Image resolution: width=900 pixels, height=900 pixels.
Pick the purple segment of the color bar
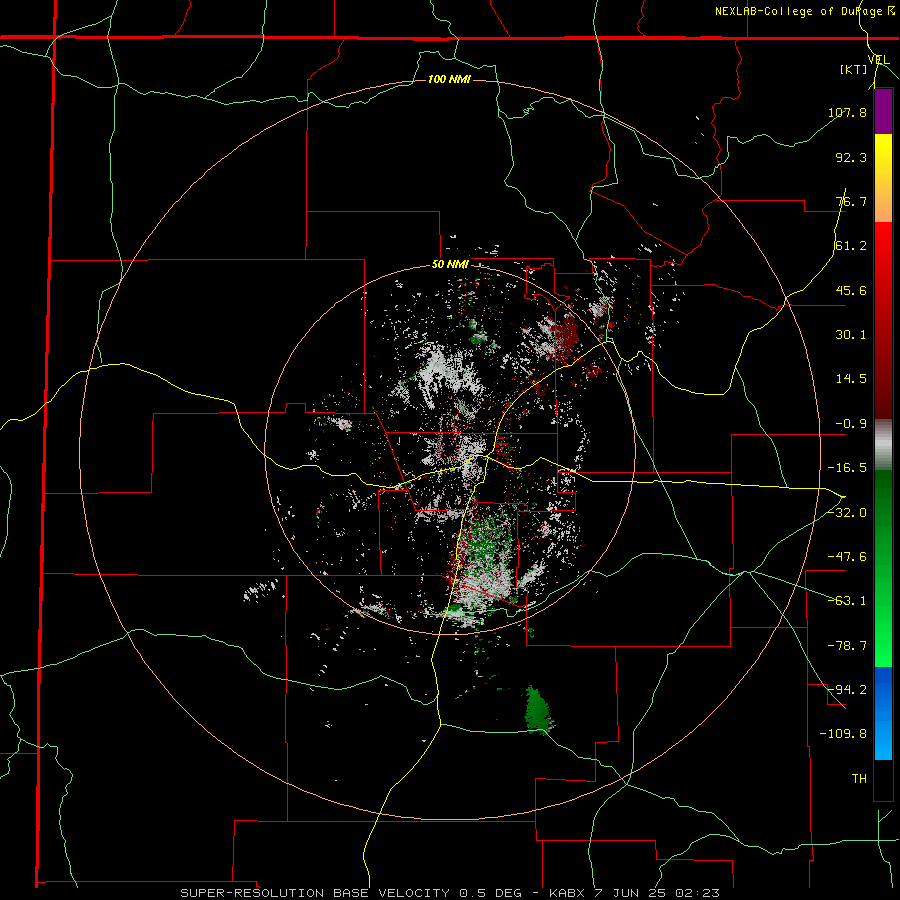883,111
